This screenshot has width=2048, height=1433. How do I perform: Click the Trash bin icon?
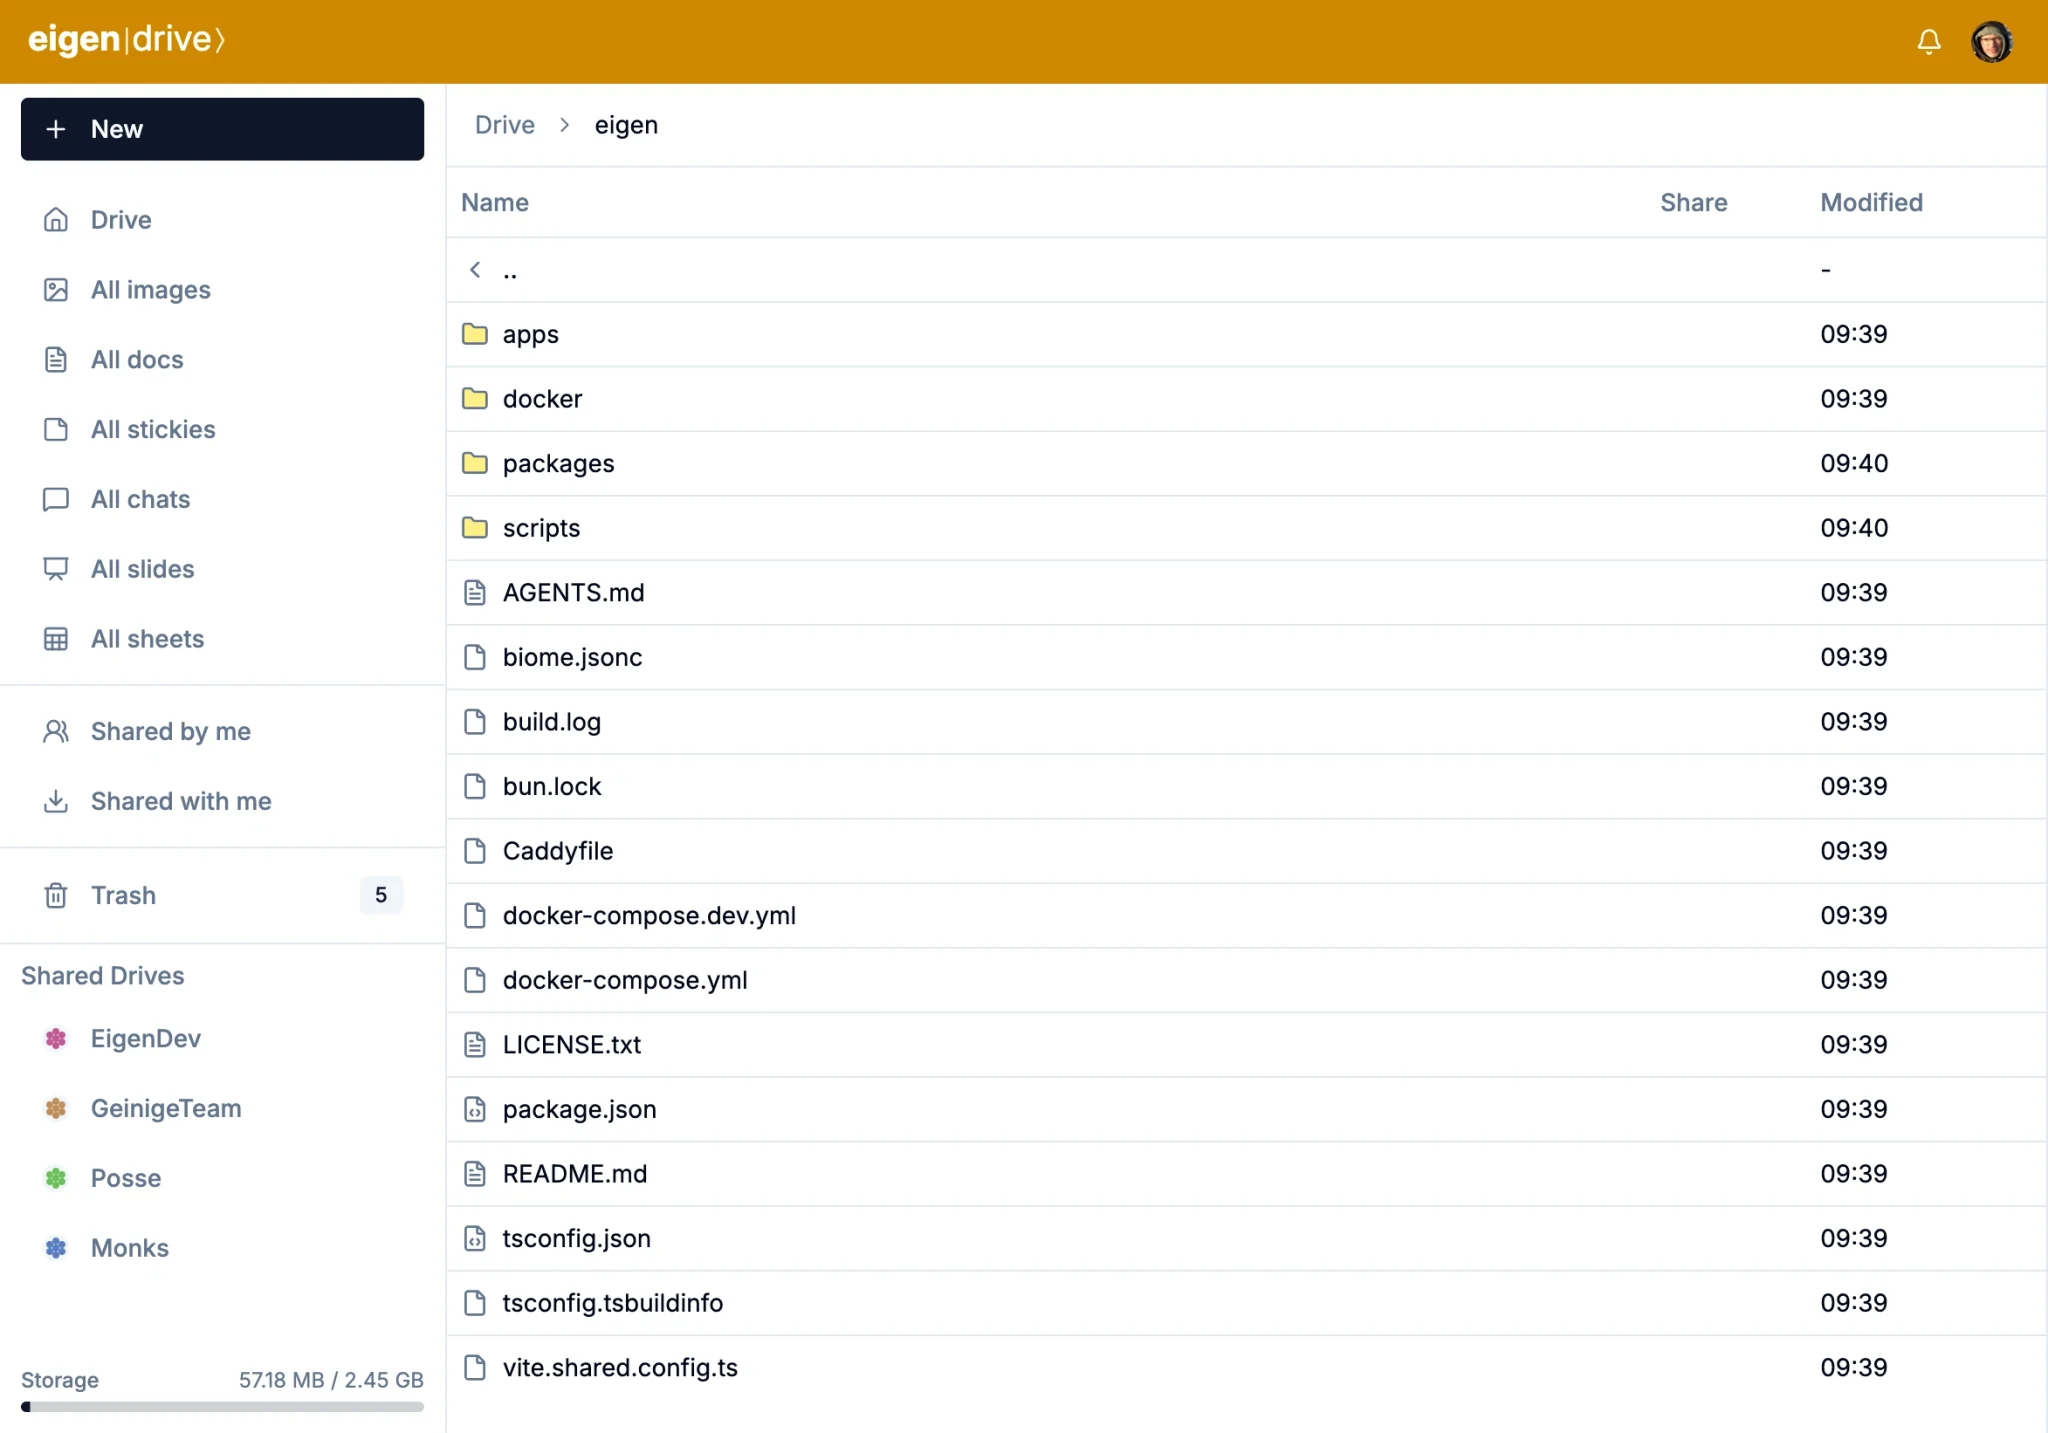56,895
